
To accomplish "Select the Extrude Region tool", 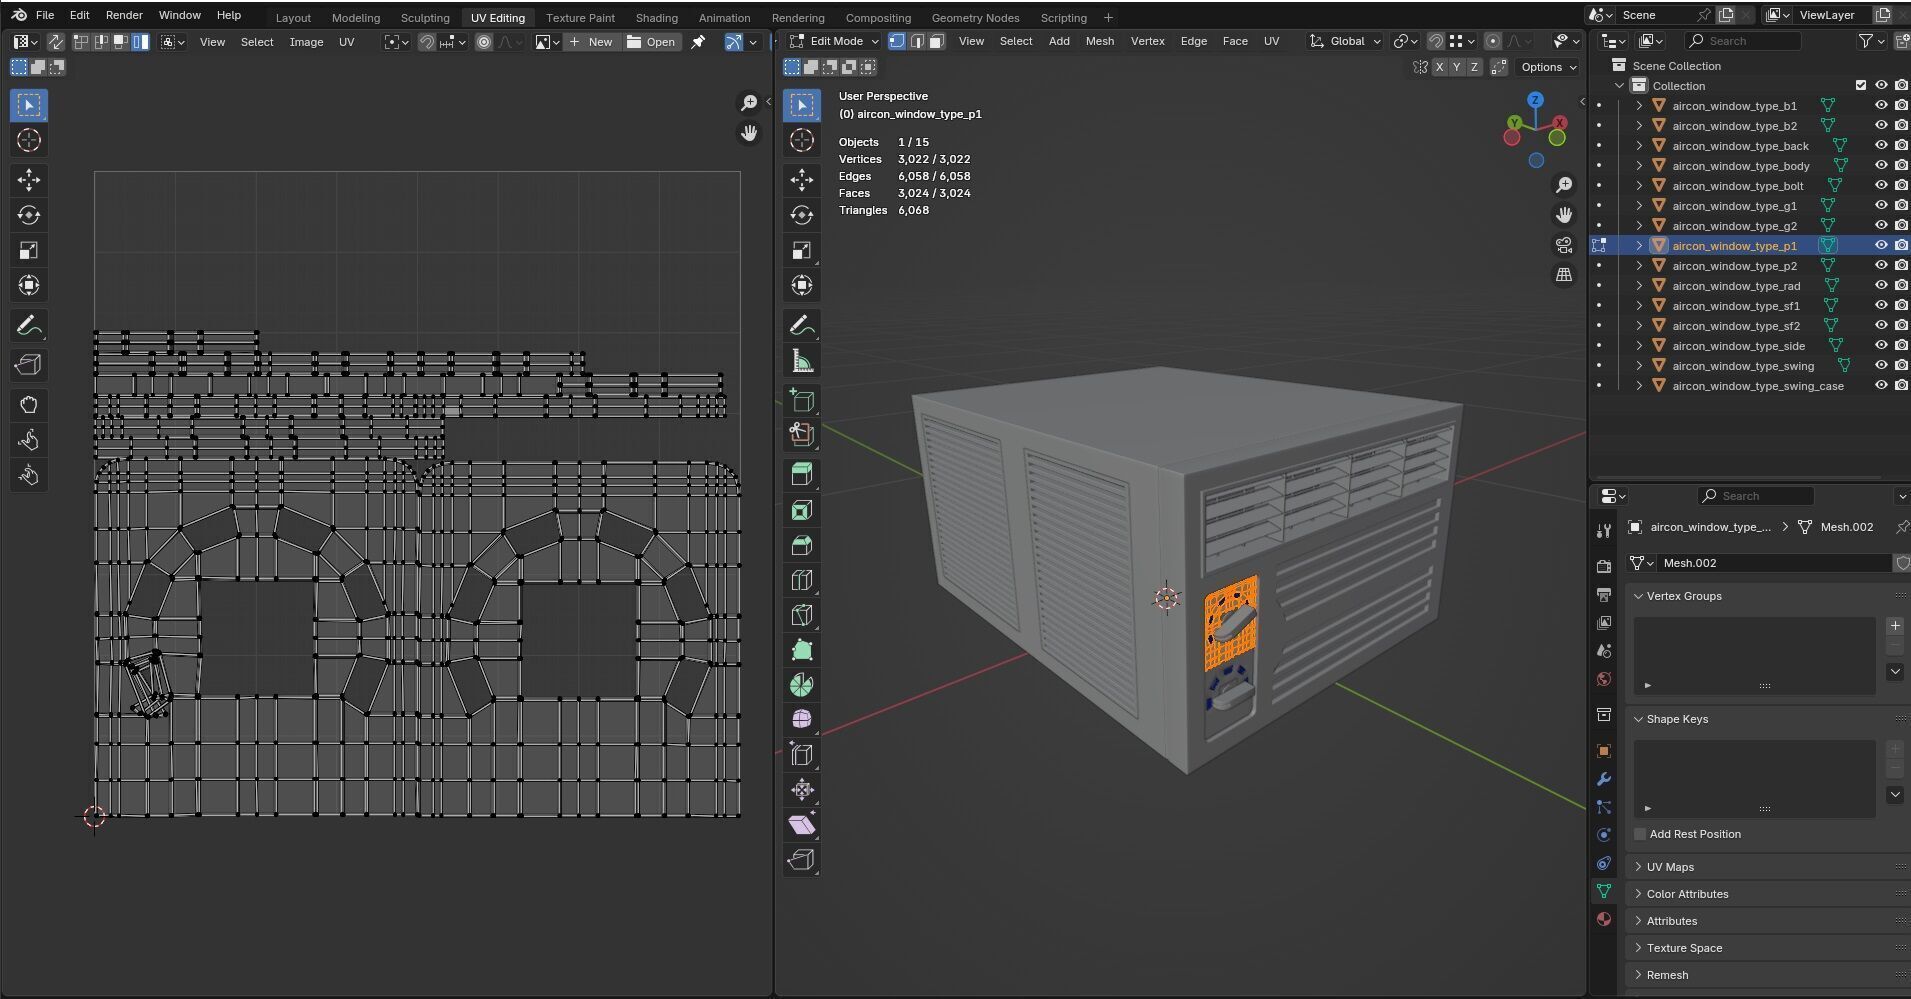I will pos(801,475).
